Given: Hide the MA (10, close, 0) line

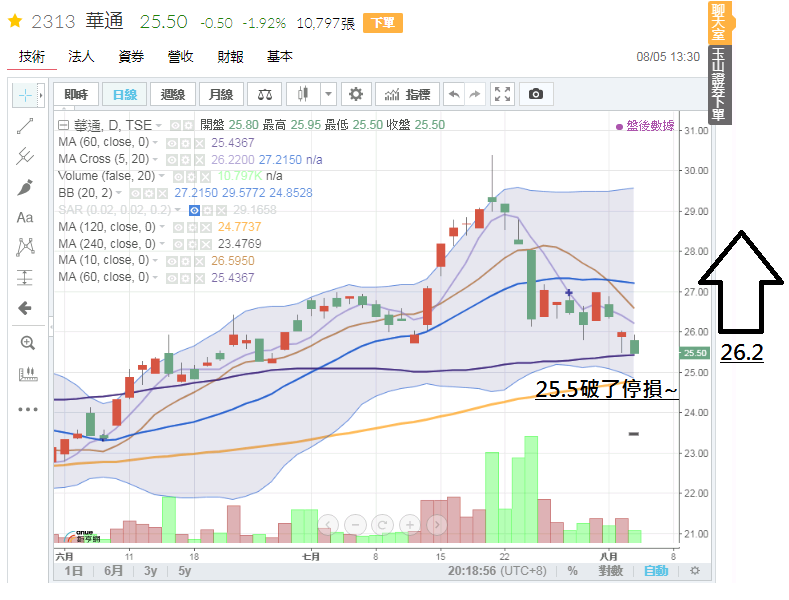Looking at the screenshot, I should pos(172,262).
